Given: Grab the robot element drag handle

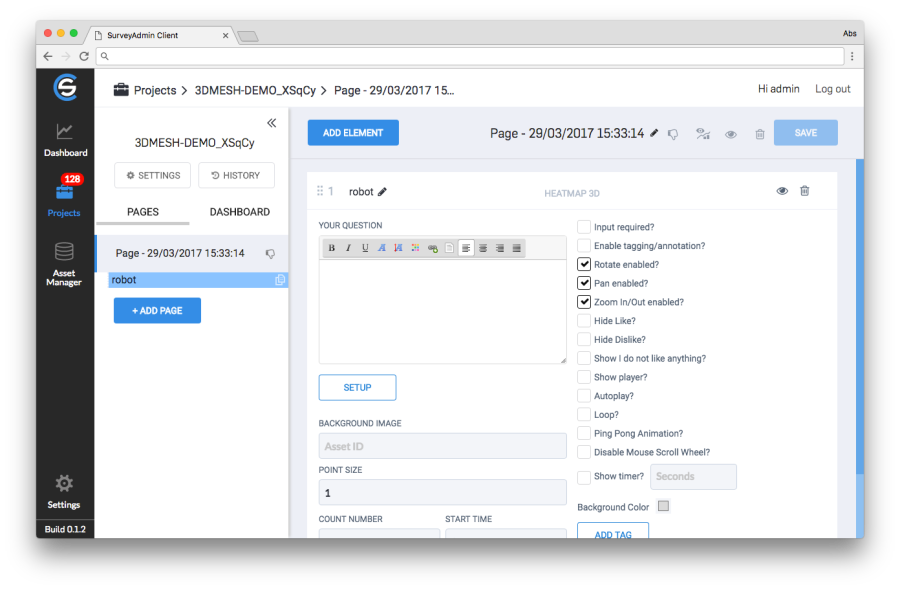Looking at the screenshot, I should [320, 191].
